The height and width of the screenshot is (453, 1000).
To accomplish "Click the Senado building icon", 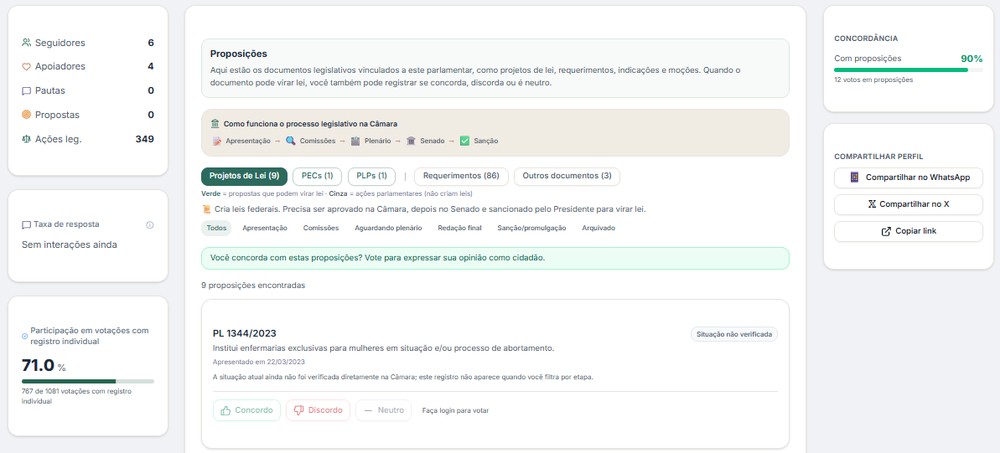I will pos(411,140).
